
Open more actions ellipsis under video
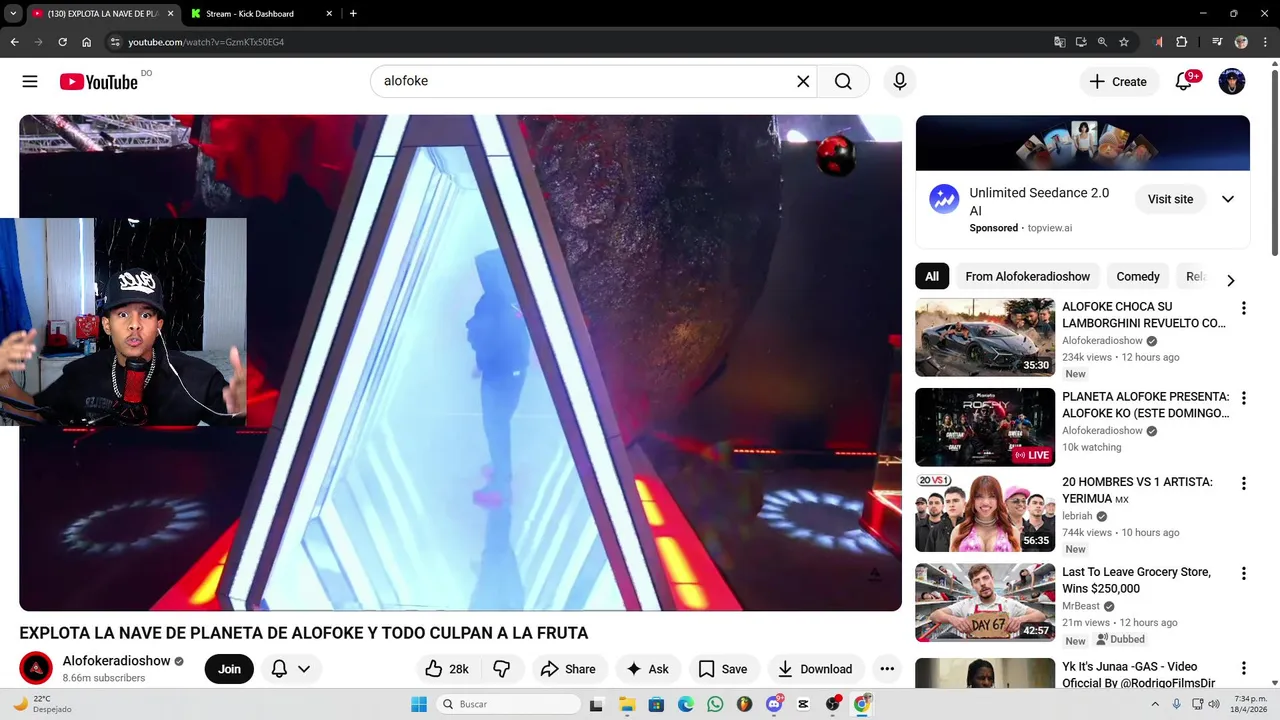(887, 669)
